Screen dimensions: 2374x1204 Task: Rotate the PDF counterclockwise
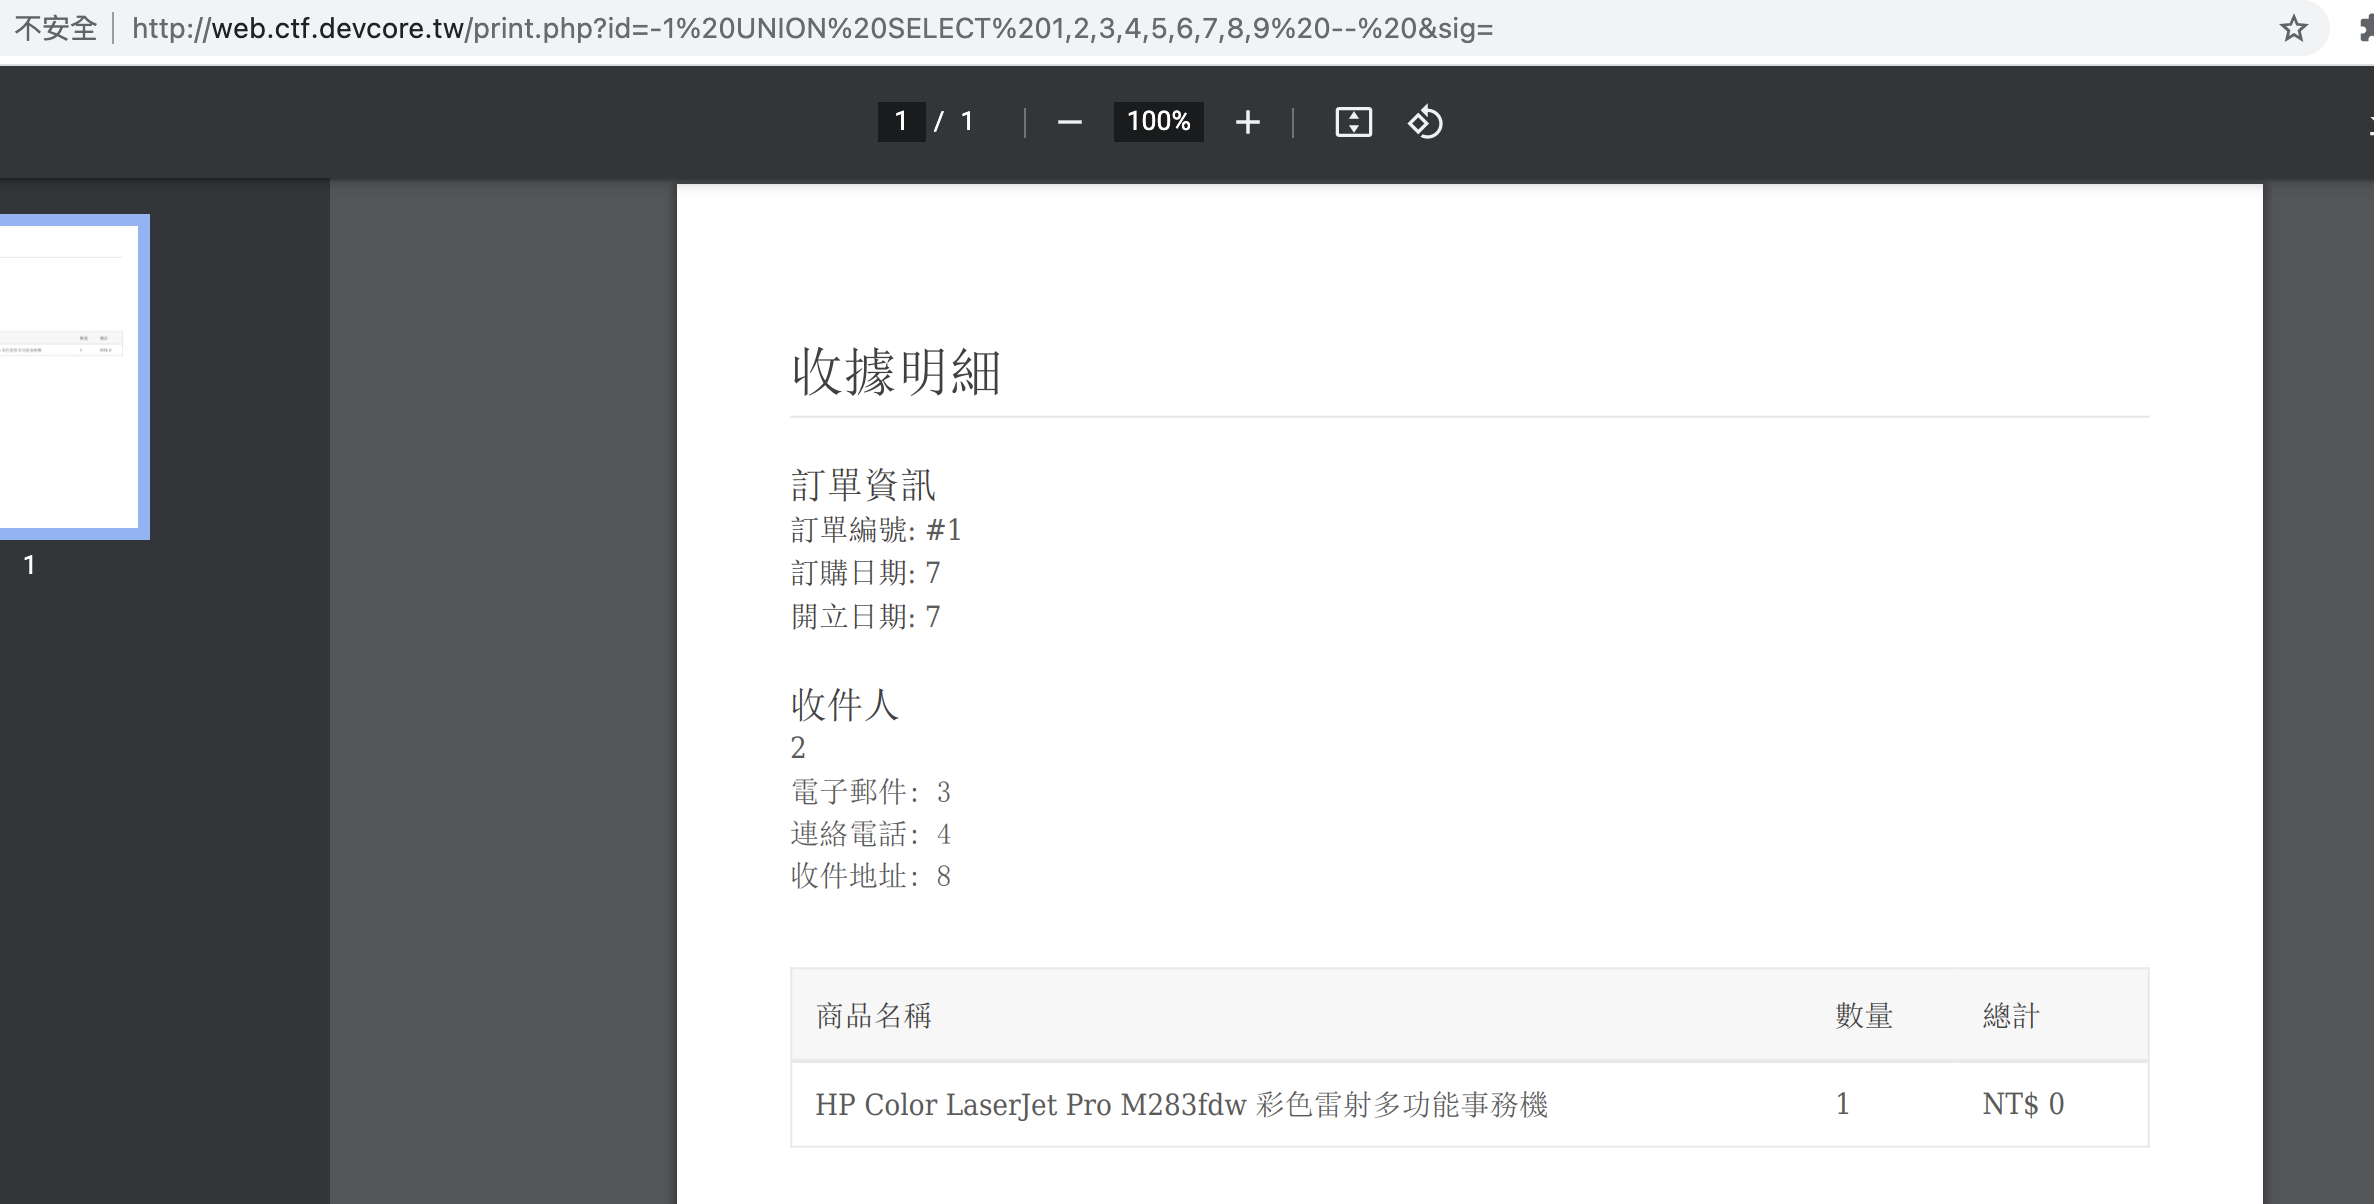1424,122
